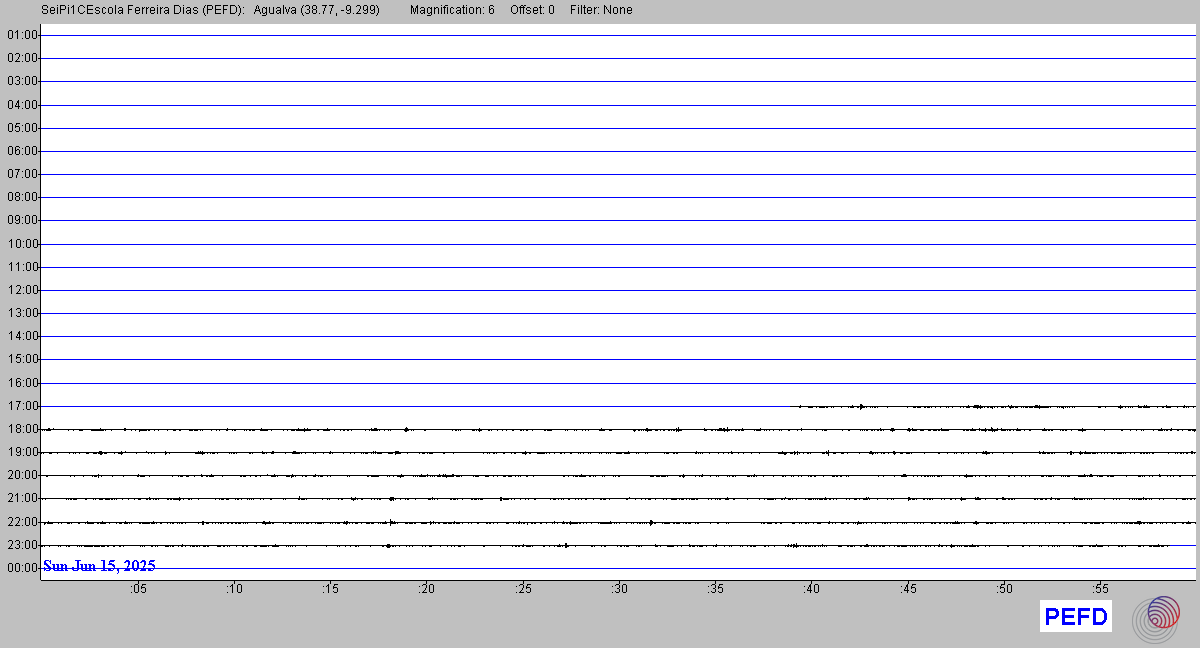Click the 10:00 hour label
This screenshot has height=648, width=1200.
click(x=22, y=244)
